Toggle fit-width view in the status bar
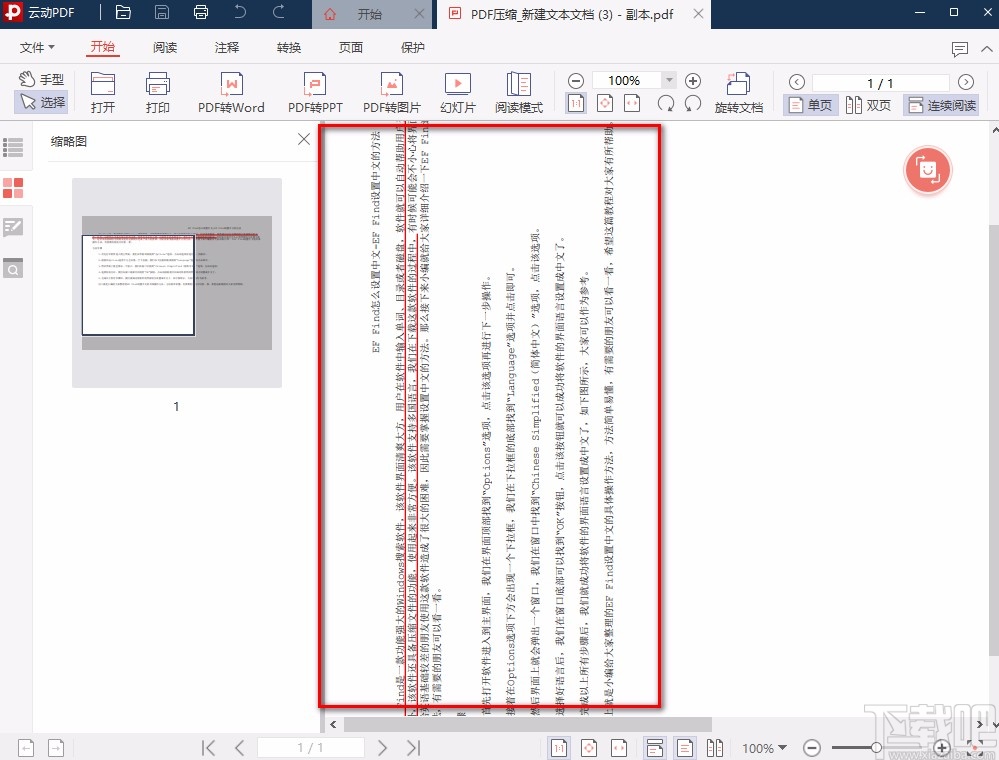 (x=619, y=748)
